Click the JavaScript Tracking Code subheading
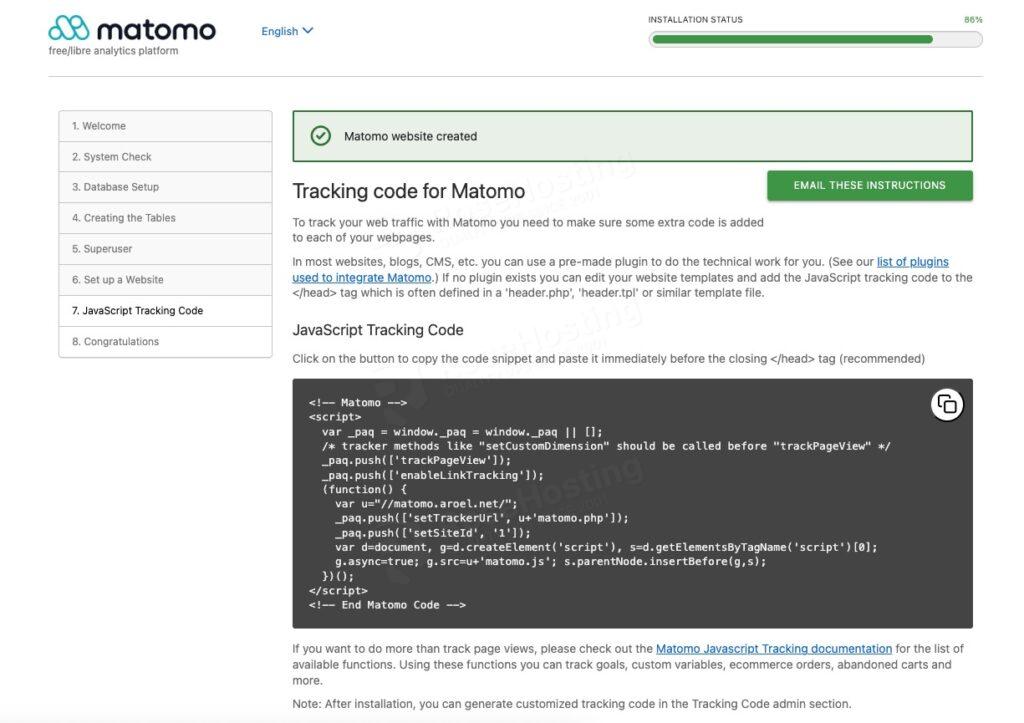The height and width of the screenshot is (723, 1024). coord(377,330)
